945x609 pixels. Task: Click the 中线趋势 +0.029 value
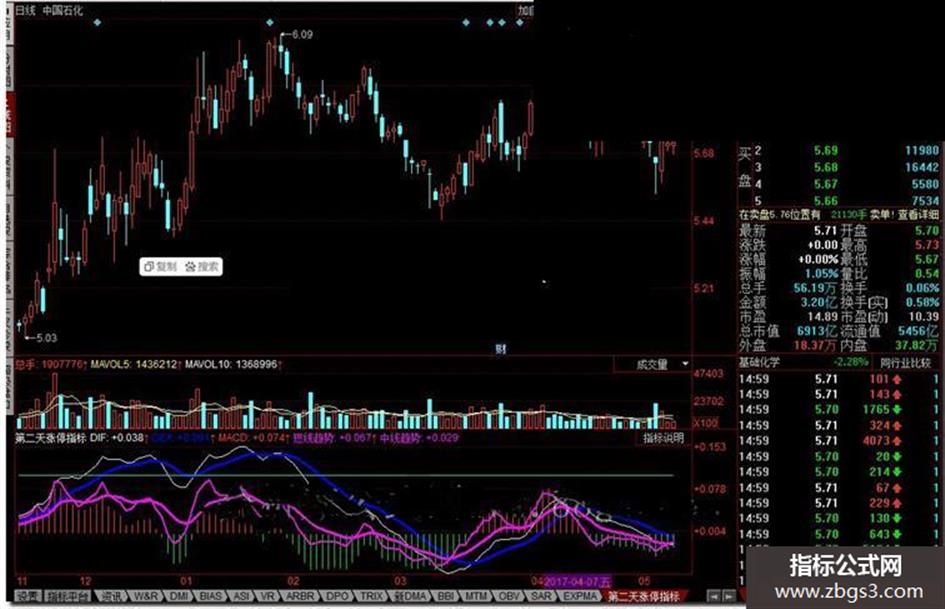[x=419, y=437]
